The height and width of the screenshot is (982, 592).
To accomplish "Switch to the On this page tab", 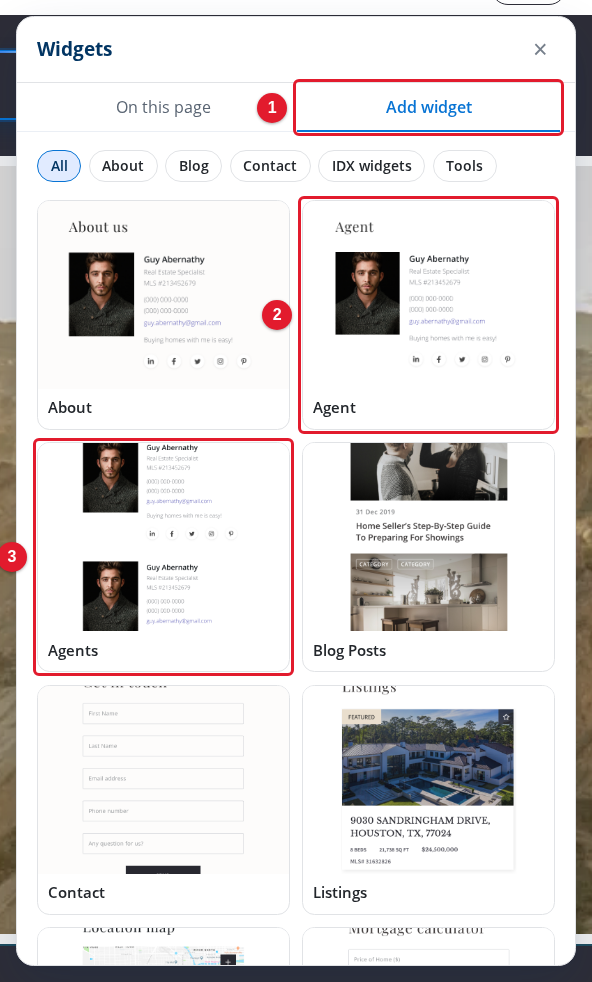I will 163,107.
